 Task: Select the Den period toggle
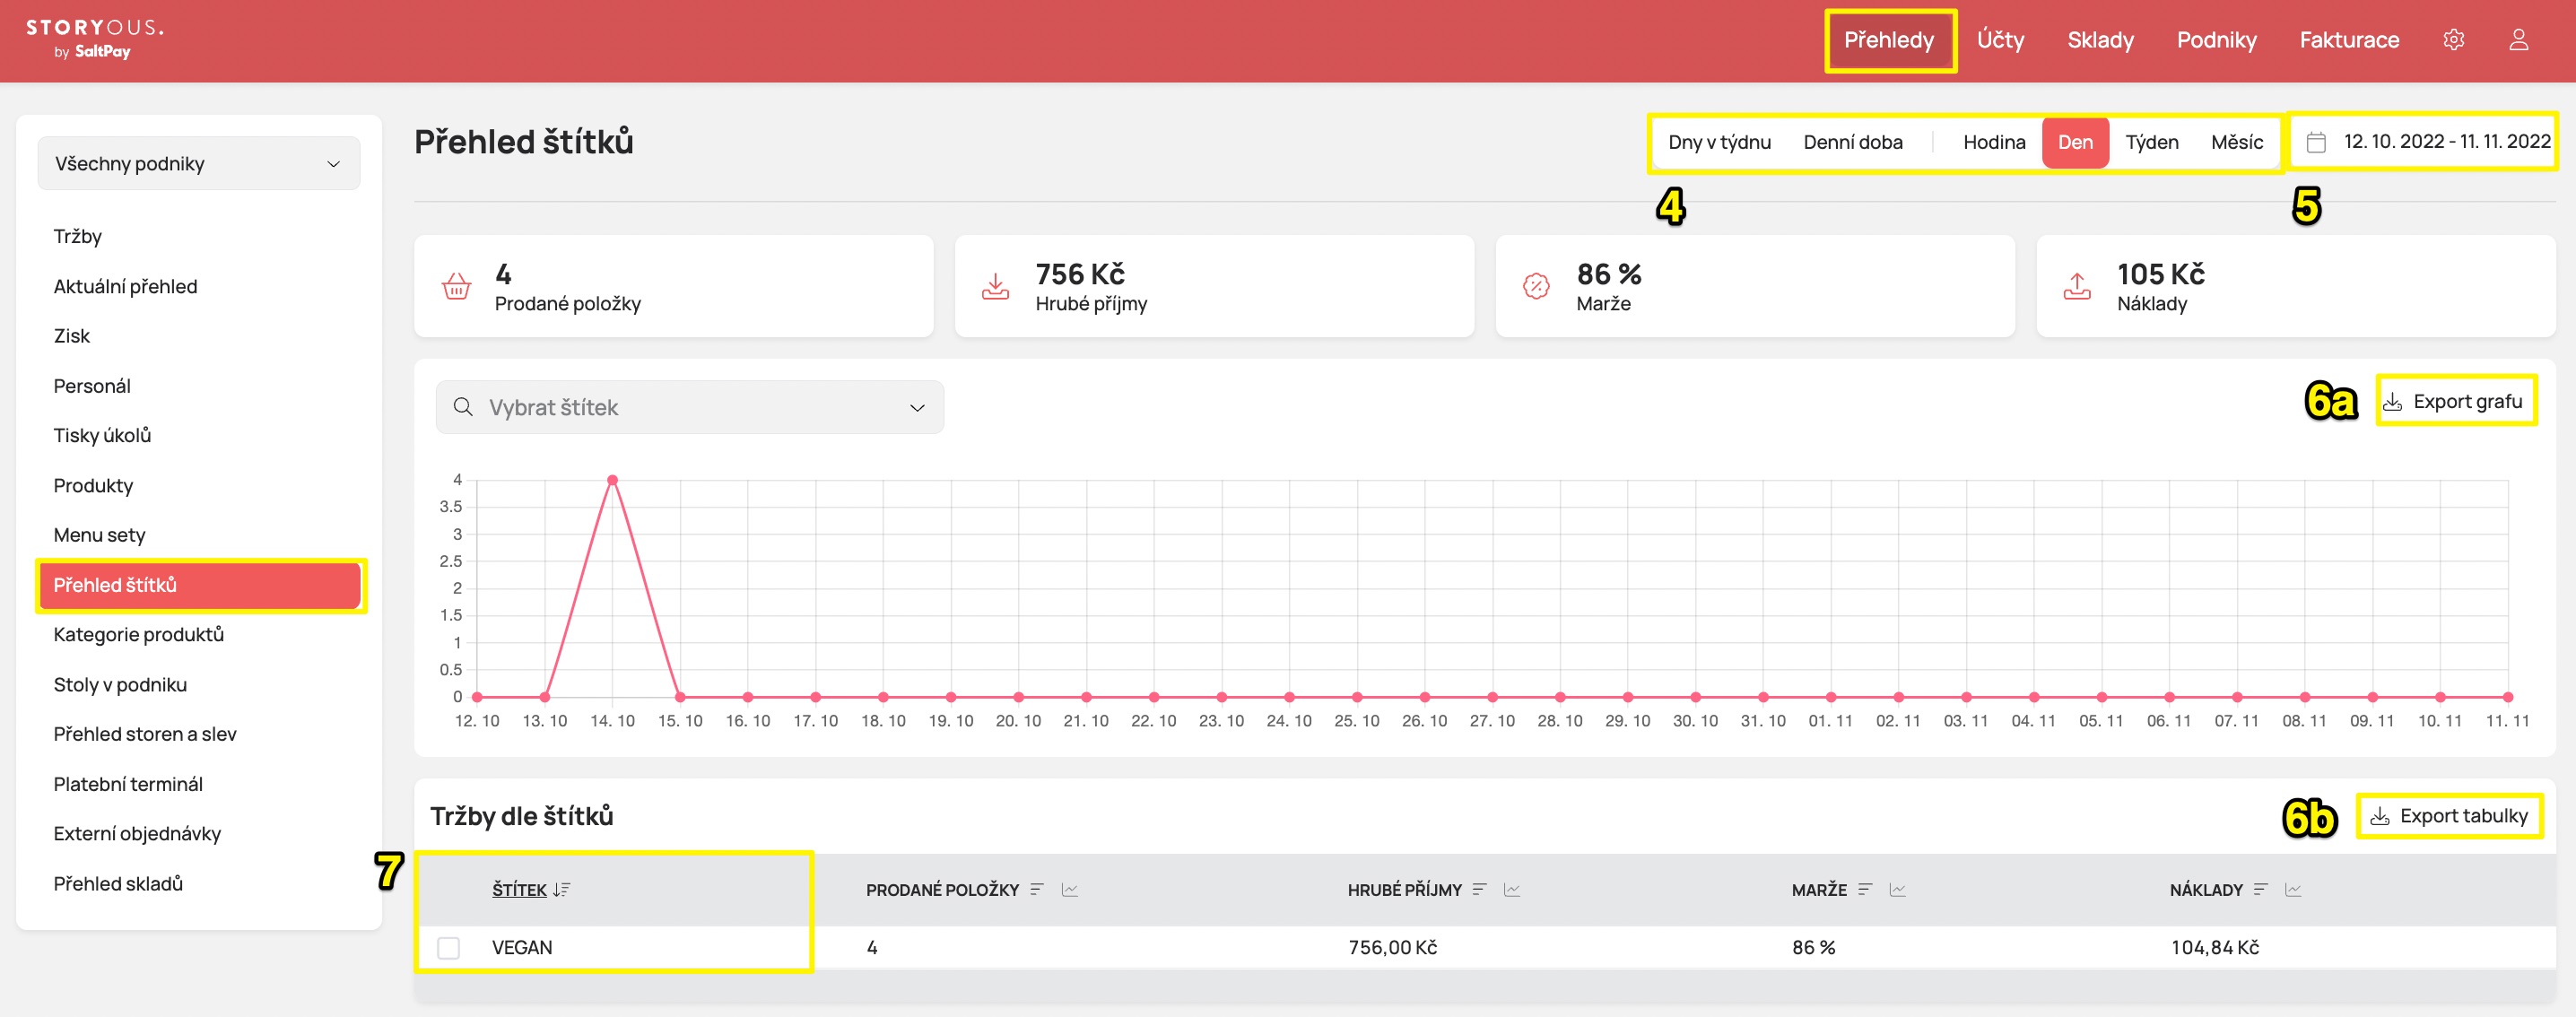[2075, 142]
